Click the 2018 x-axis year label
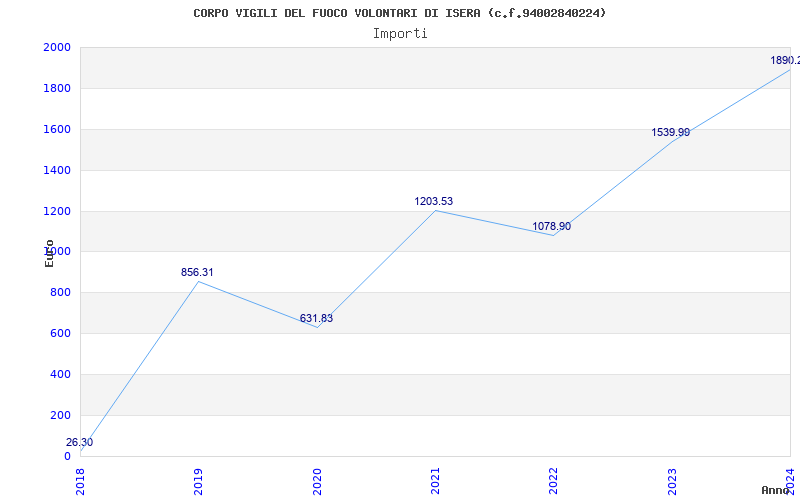 pos(81,480)
